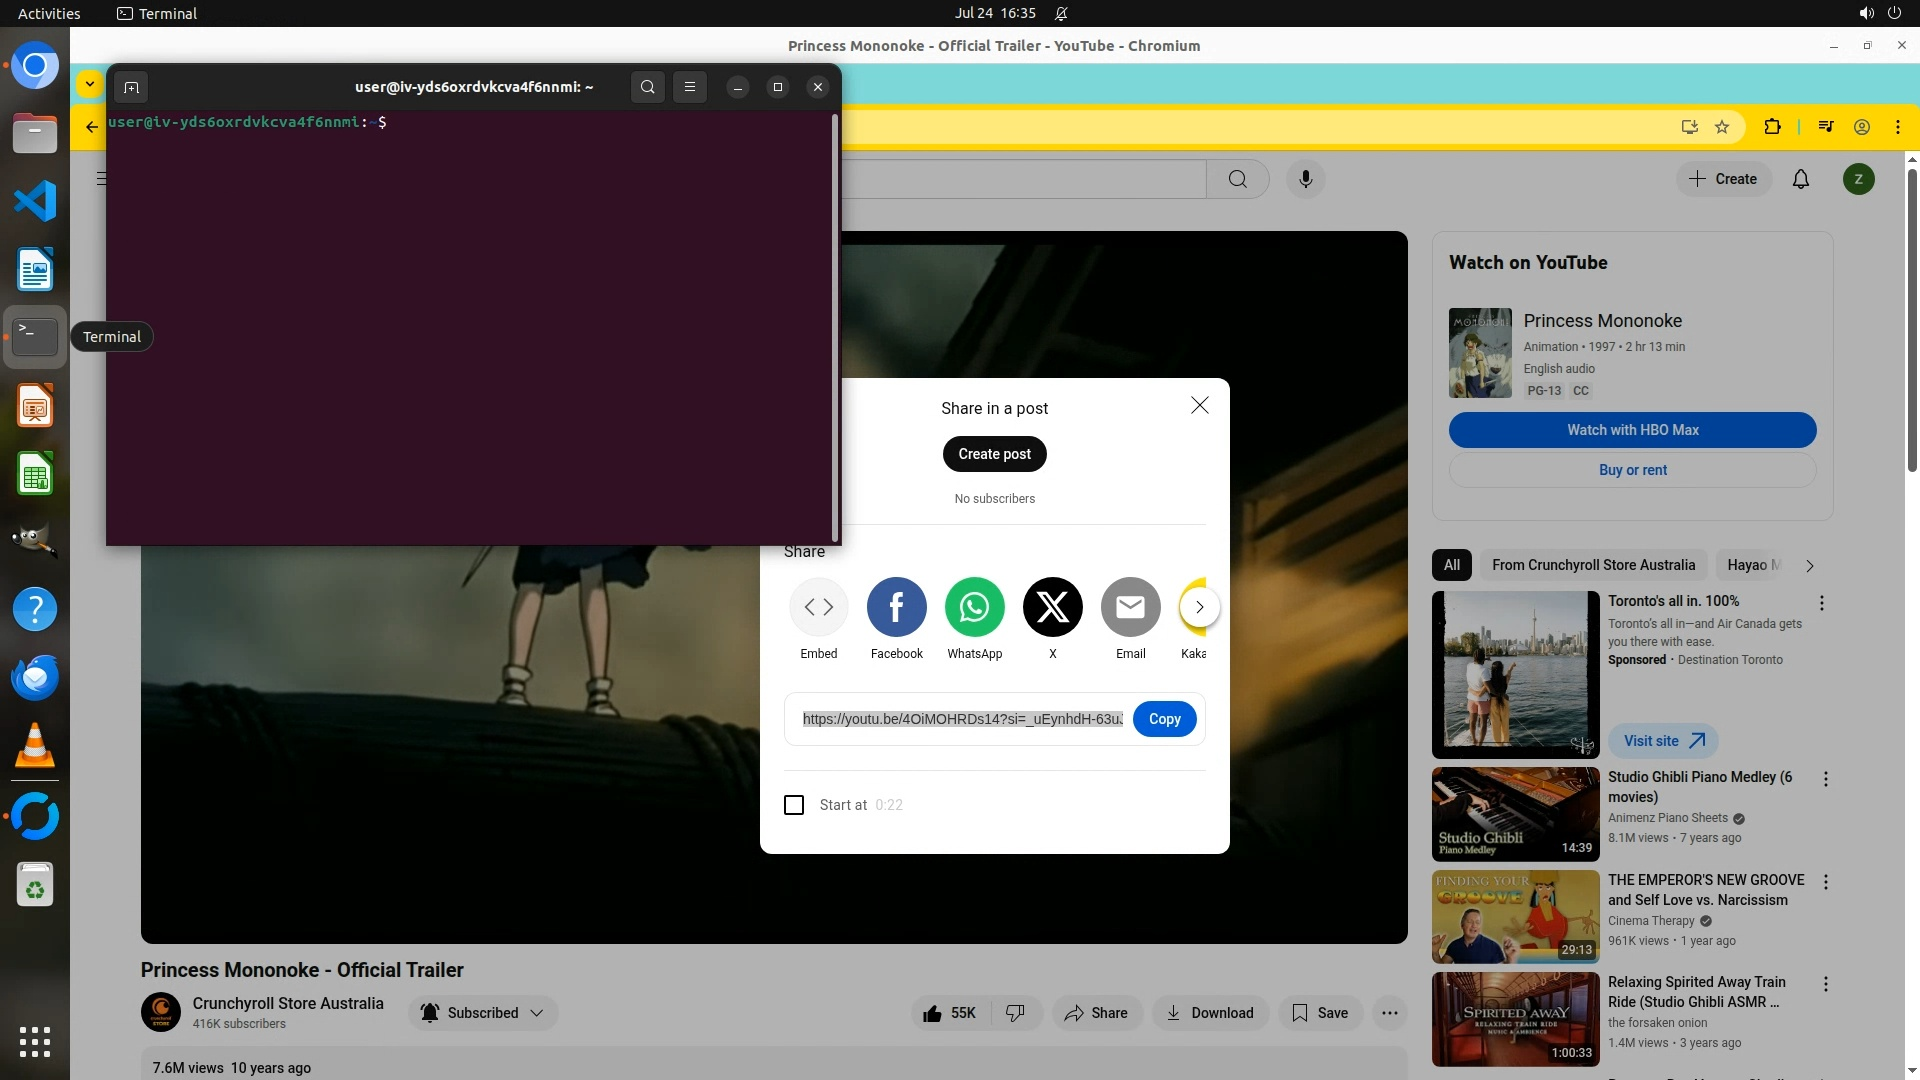
Task: Click the Watch with HBO Max button
Action: coord(1632,430)
